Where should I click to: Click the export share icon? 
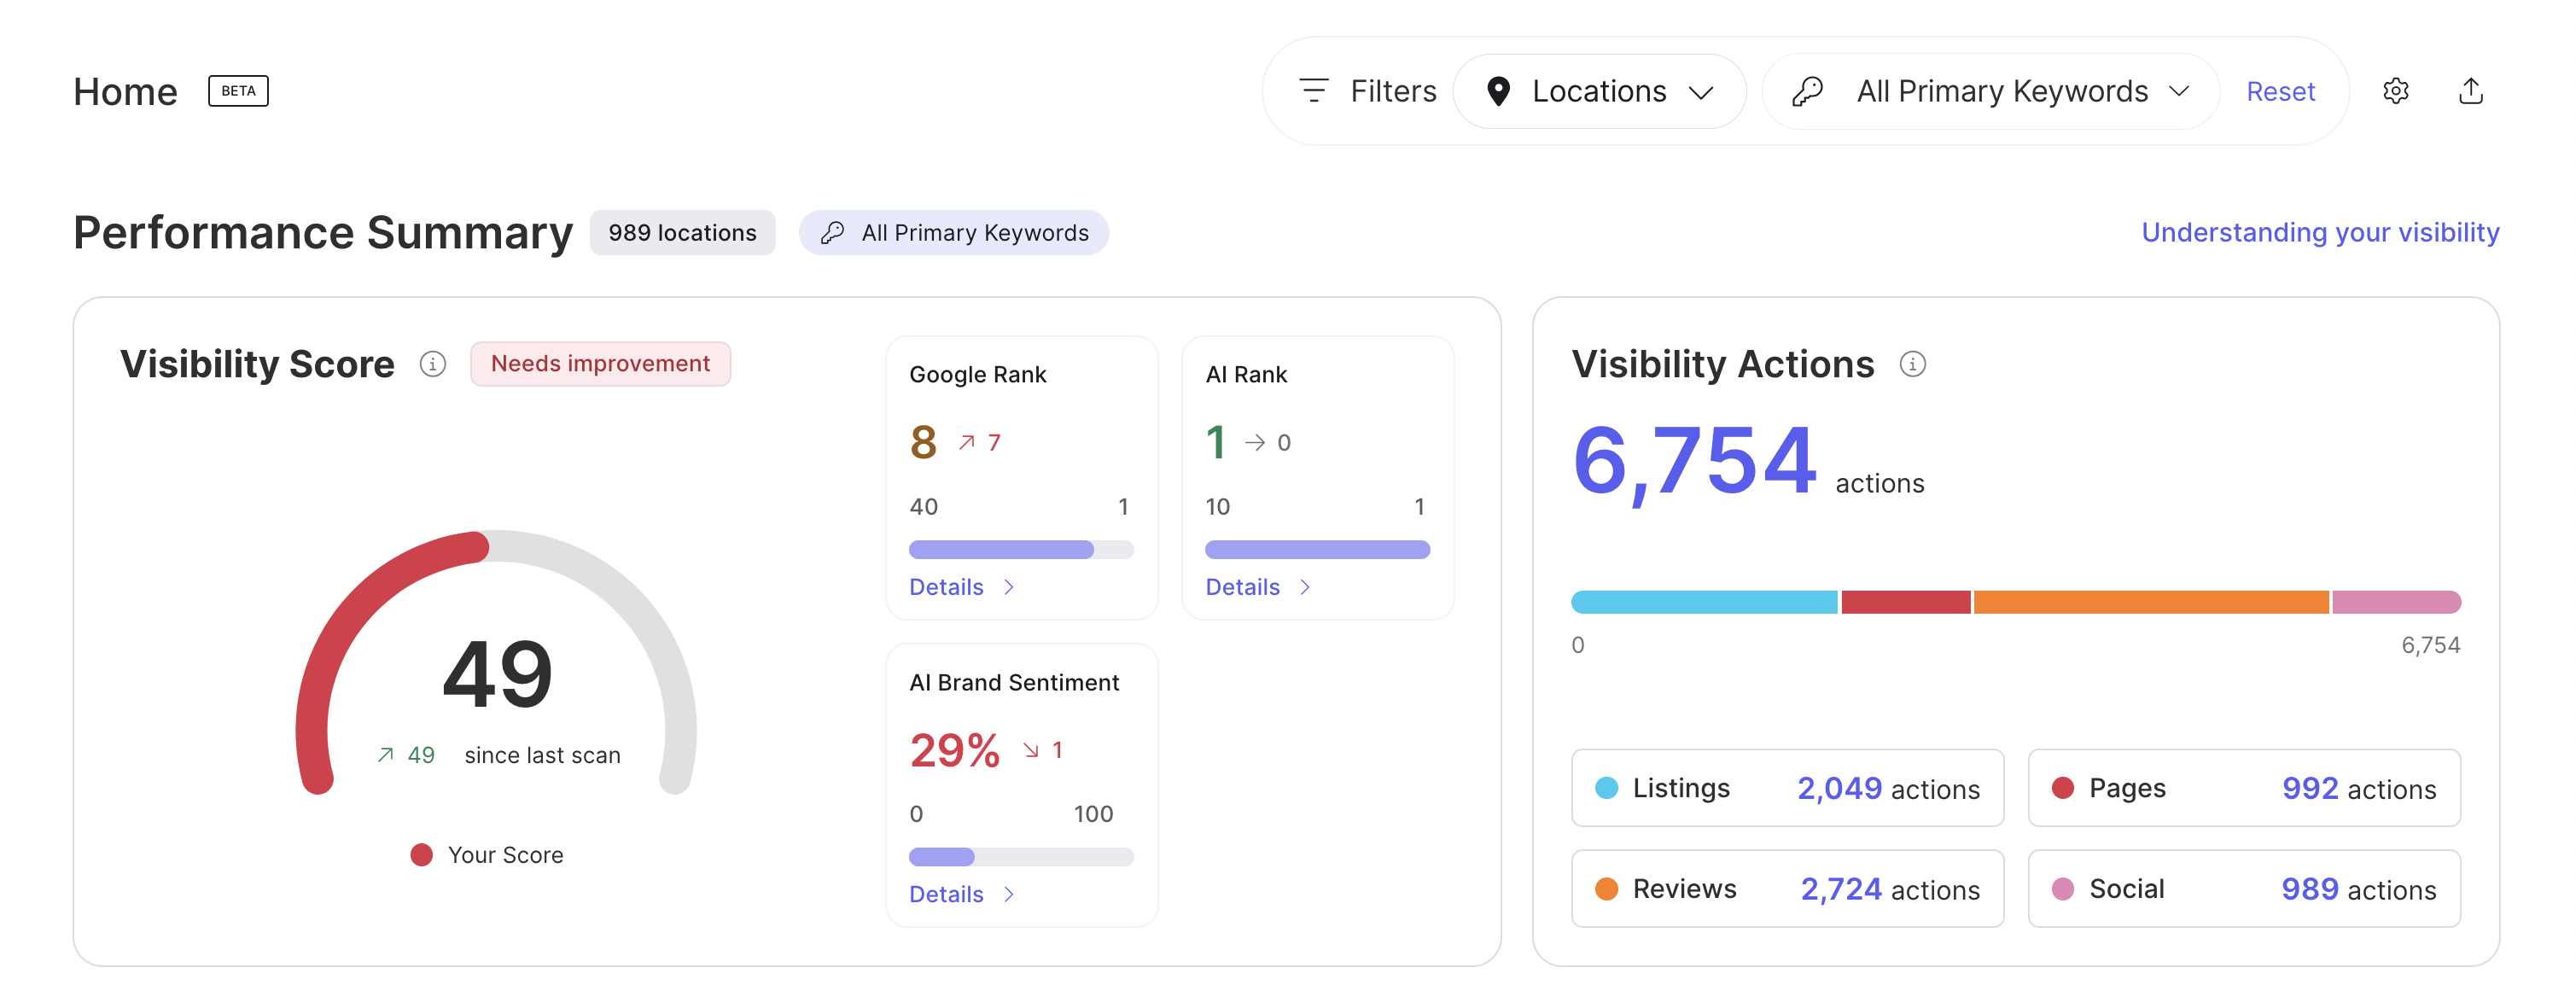click(x=2470, y=91)
